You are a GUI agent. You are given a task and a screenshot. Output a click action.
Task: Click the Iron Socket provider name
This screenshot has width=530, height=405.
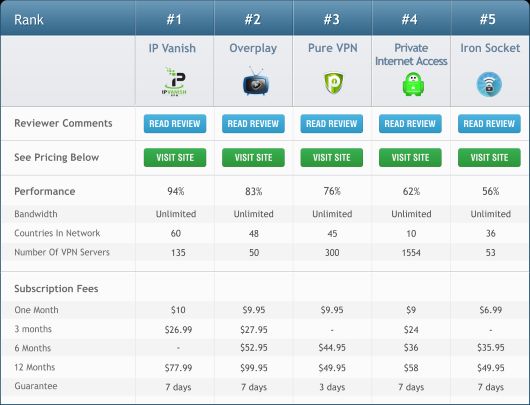[490, 48]
